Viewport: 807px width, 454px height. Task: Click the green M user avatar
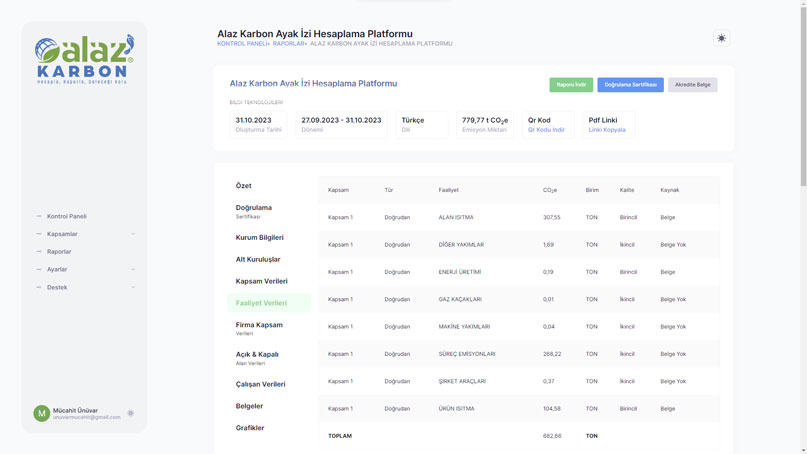(42, 413)
